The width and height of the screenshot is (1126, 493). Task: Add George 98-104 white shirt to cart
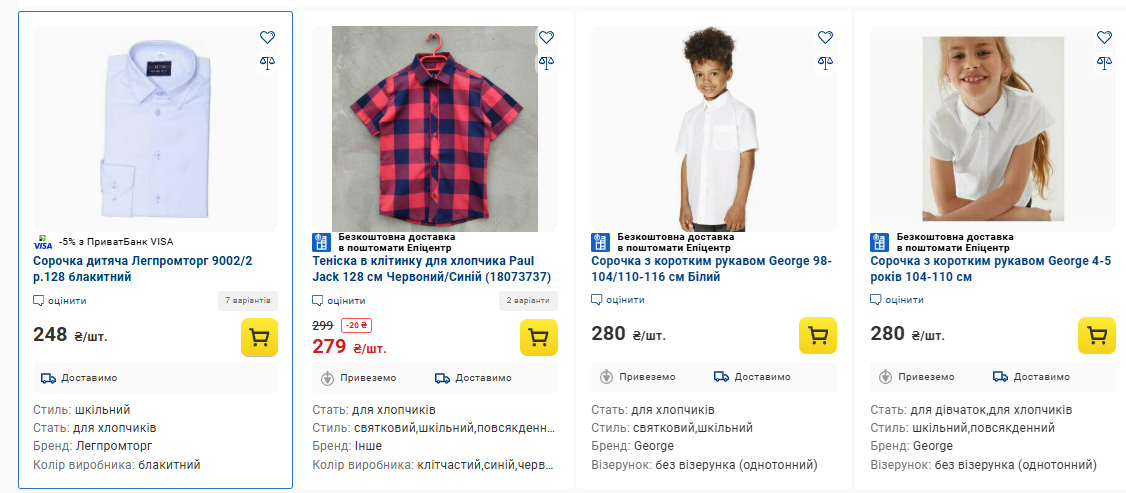tap(817, 337)
